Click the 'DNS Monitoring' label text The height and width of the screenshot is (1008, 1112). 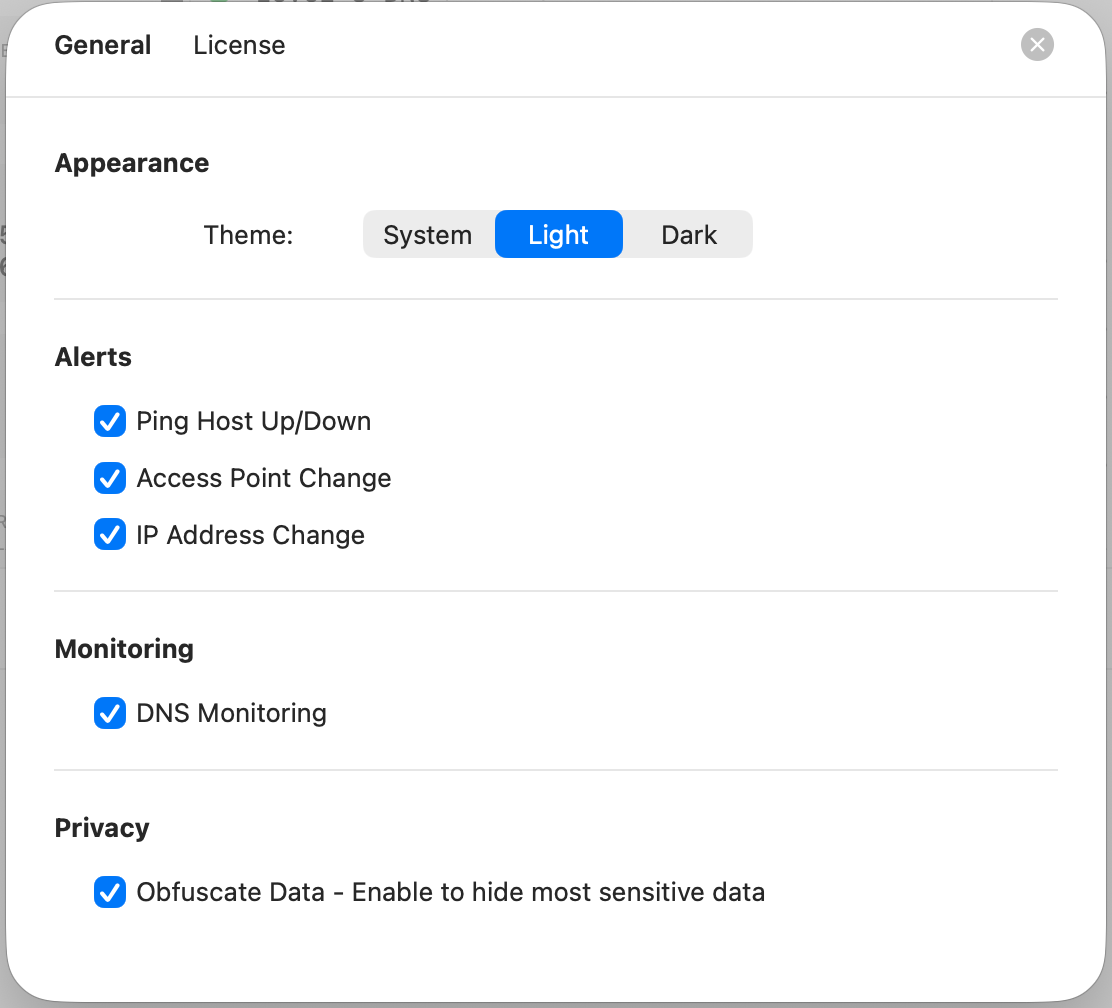(x=232, y=713)
